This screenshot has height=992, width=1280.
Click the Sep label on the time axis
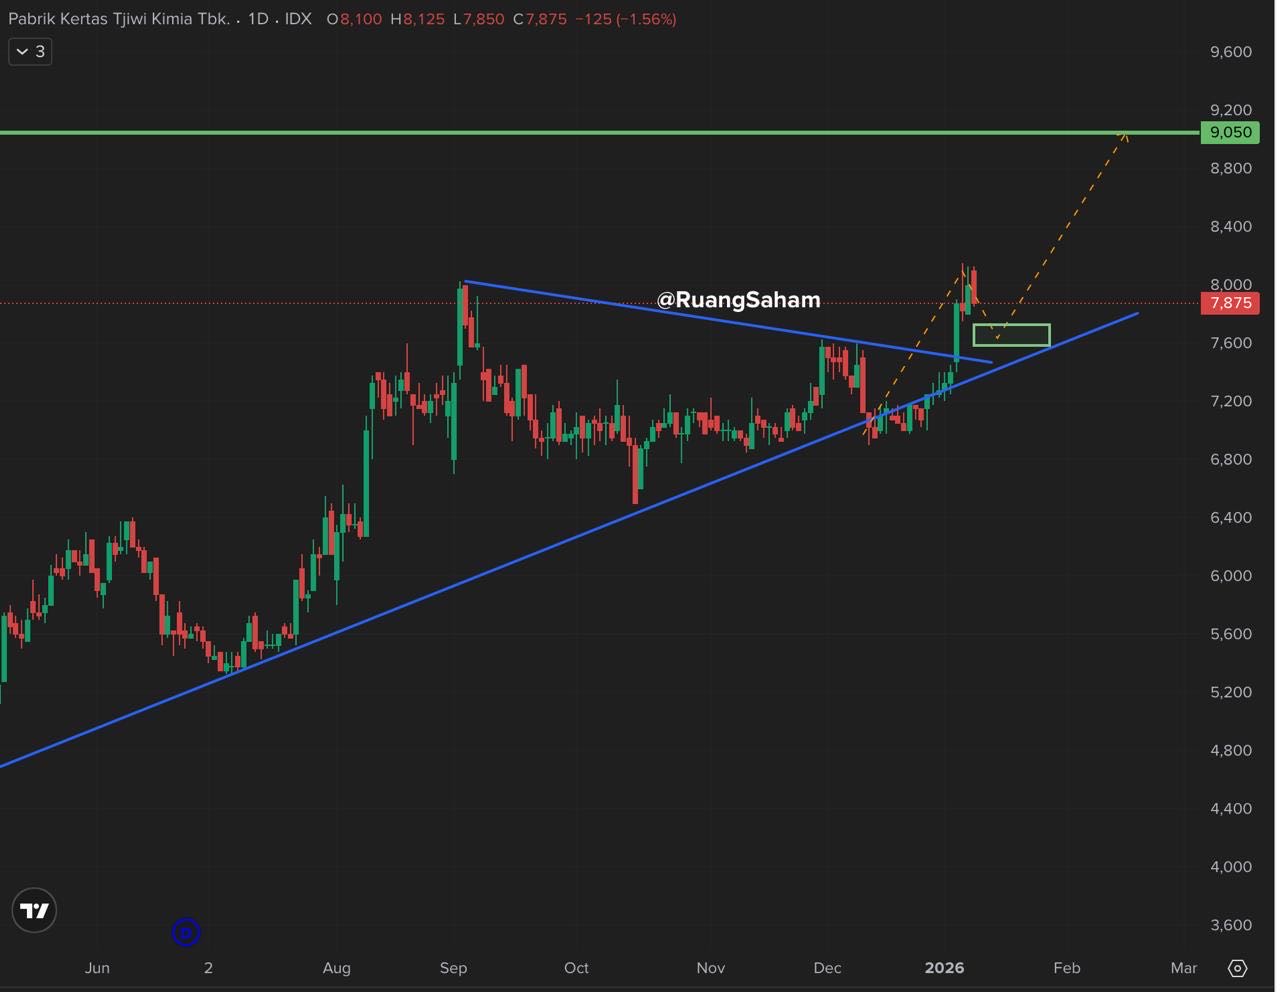pyautogui.click(x=454, y=968)
